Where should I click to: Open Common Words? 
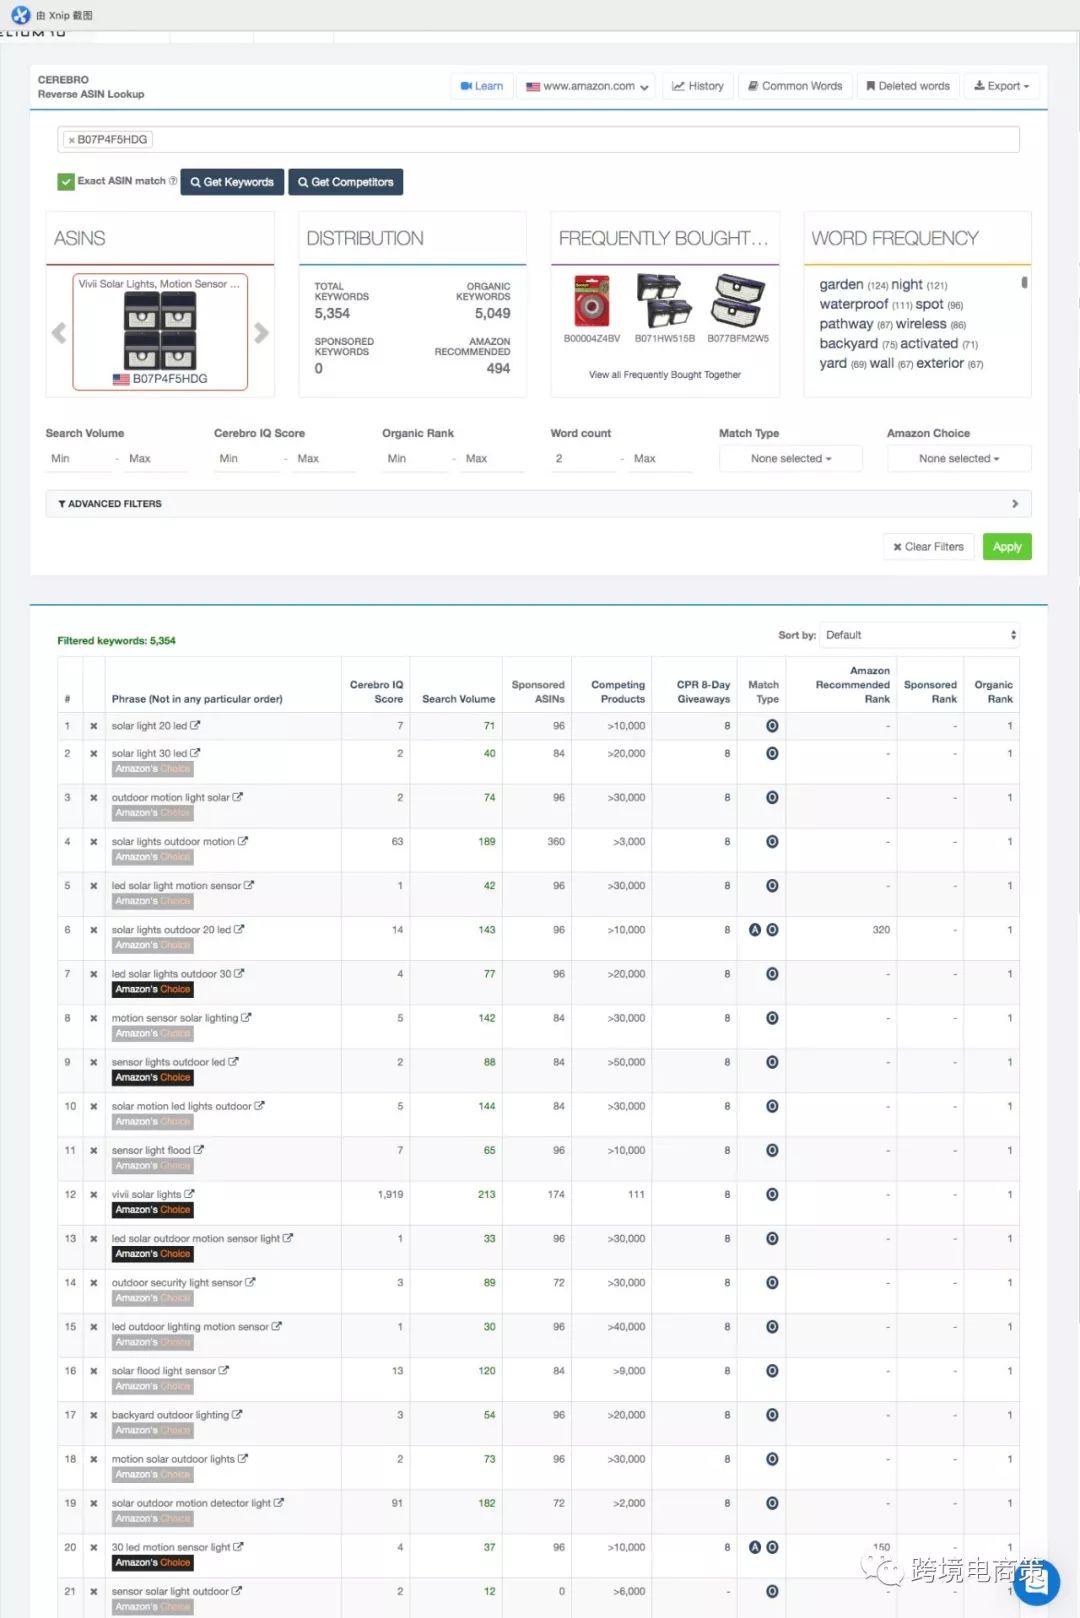click(796, 86)
